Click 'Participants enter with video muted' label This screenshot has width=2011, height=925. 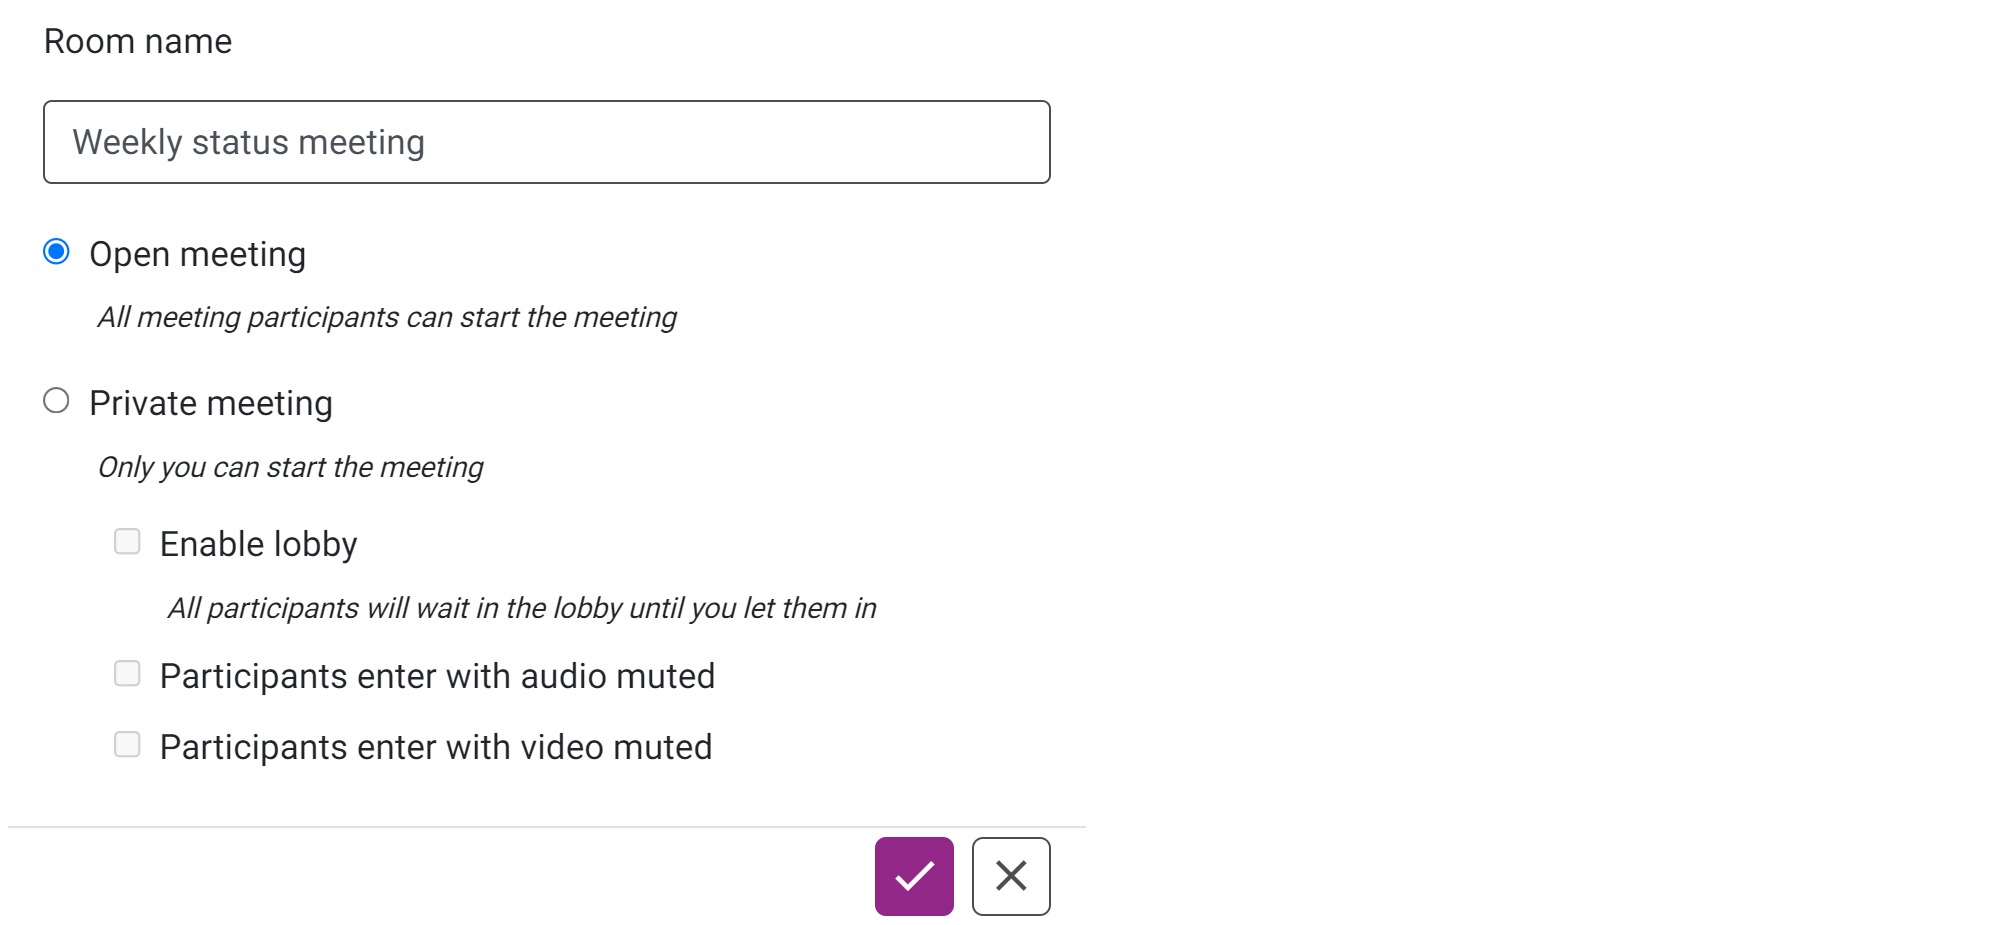(x=436, y=747)
